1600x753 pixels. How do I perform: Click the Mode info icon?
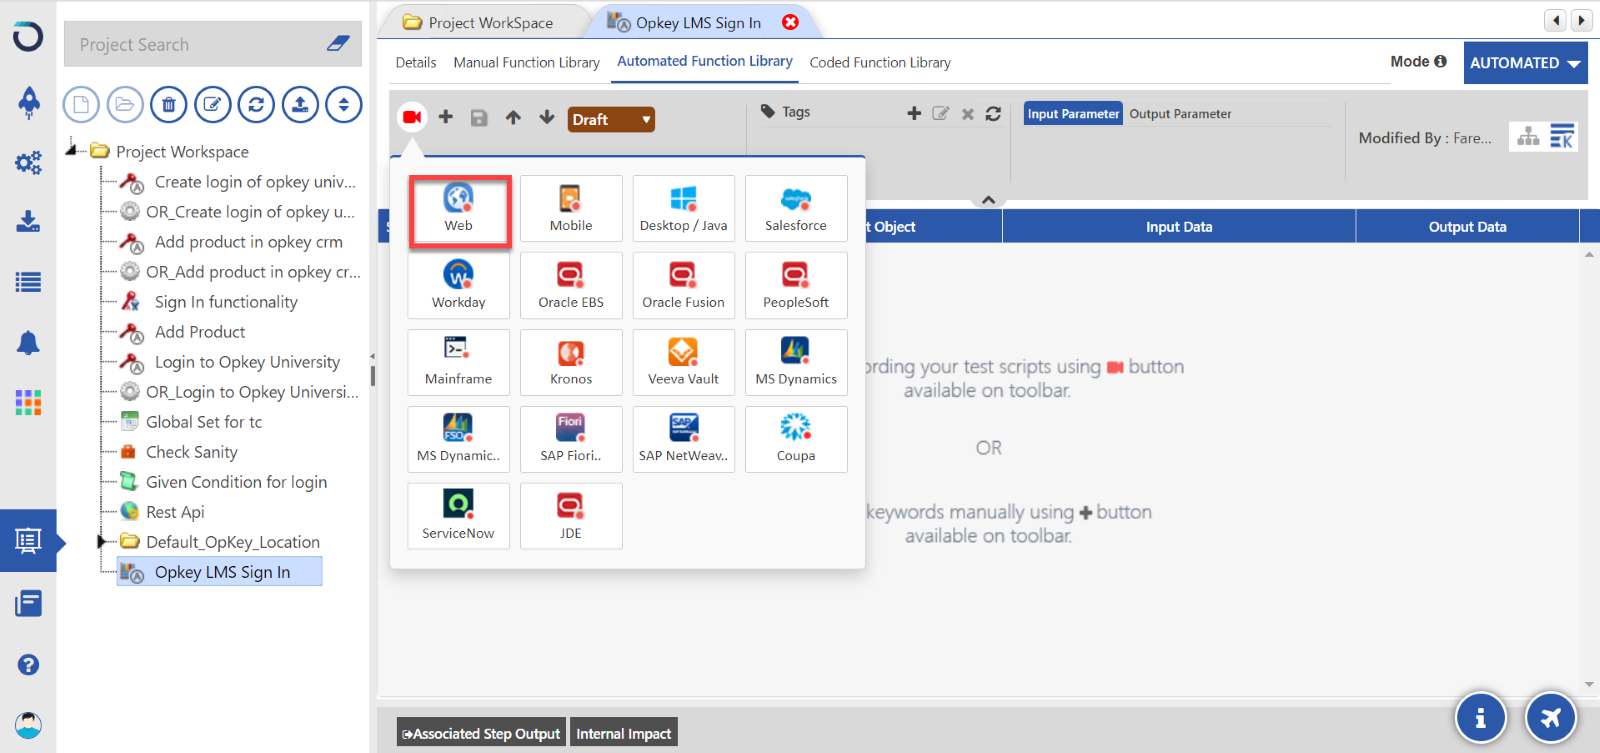click(1440, 61)
